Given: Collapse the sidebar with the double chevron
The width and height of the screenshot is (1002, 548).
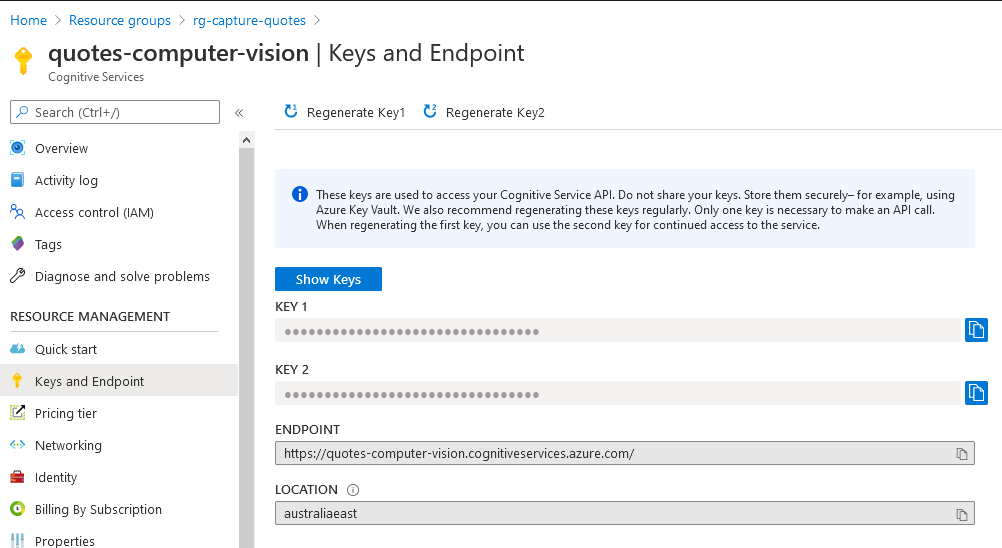Looking at the screenshot, I should [x=239, y=113].
